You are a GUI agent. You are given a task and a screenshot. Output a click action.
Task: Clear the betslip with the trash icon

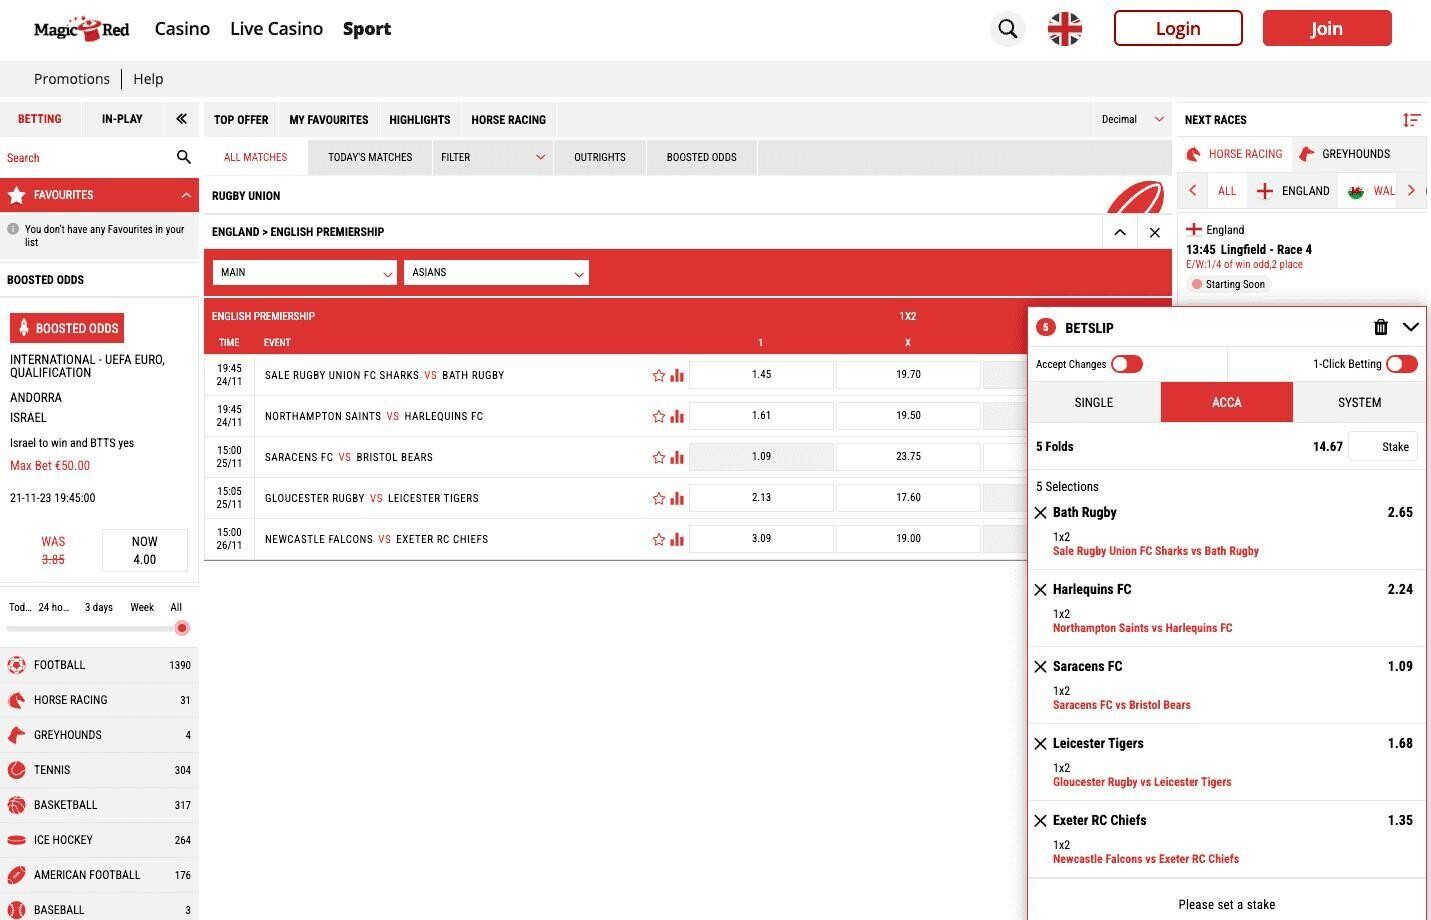coord(1381,327)
